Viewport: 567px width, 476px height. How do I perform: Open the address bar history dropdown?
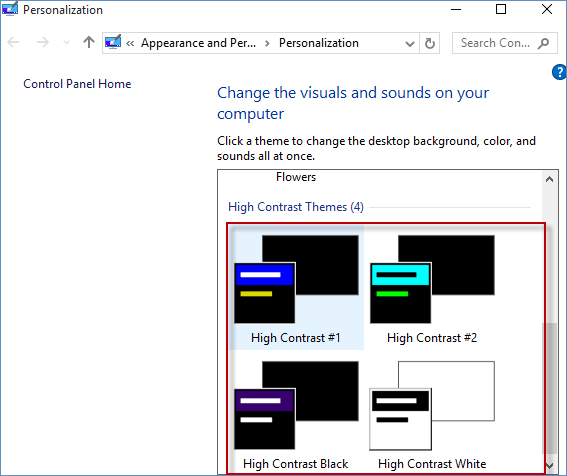410,44
